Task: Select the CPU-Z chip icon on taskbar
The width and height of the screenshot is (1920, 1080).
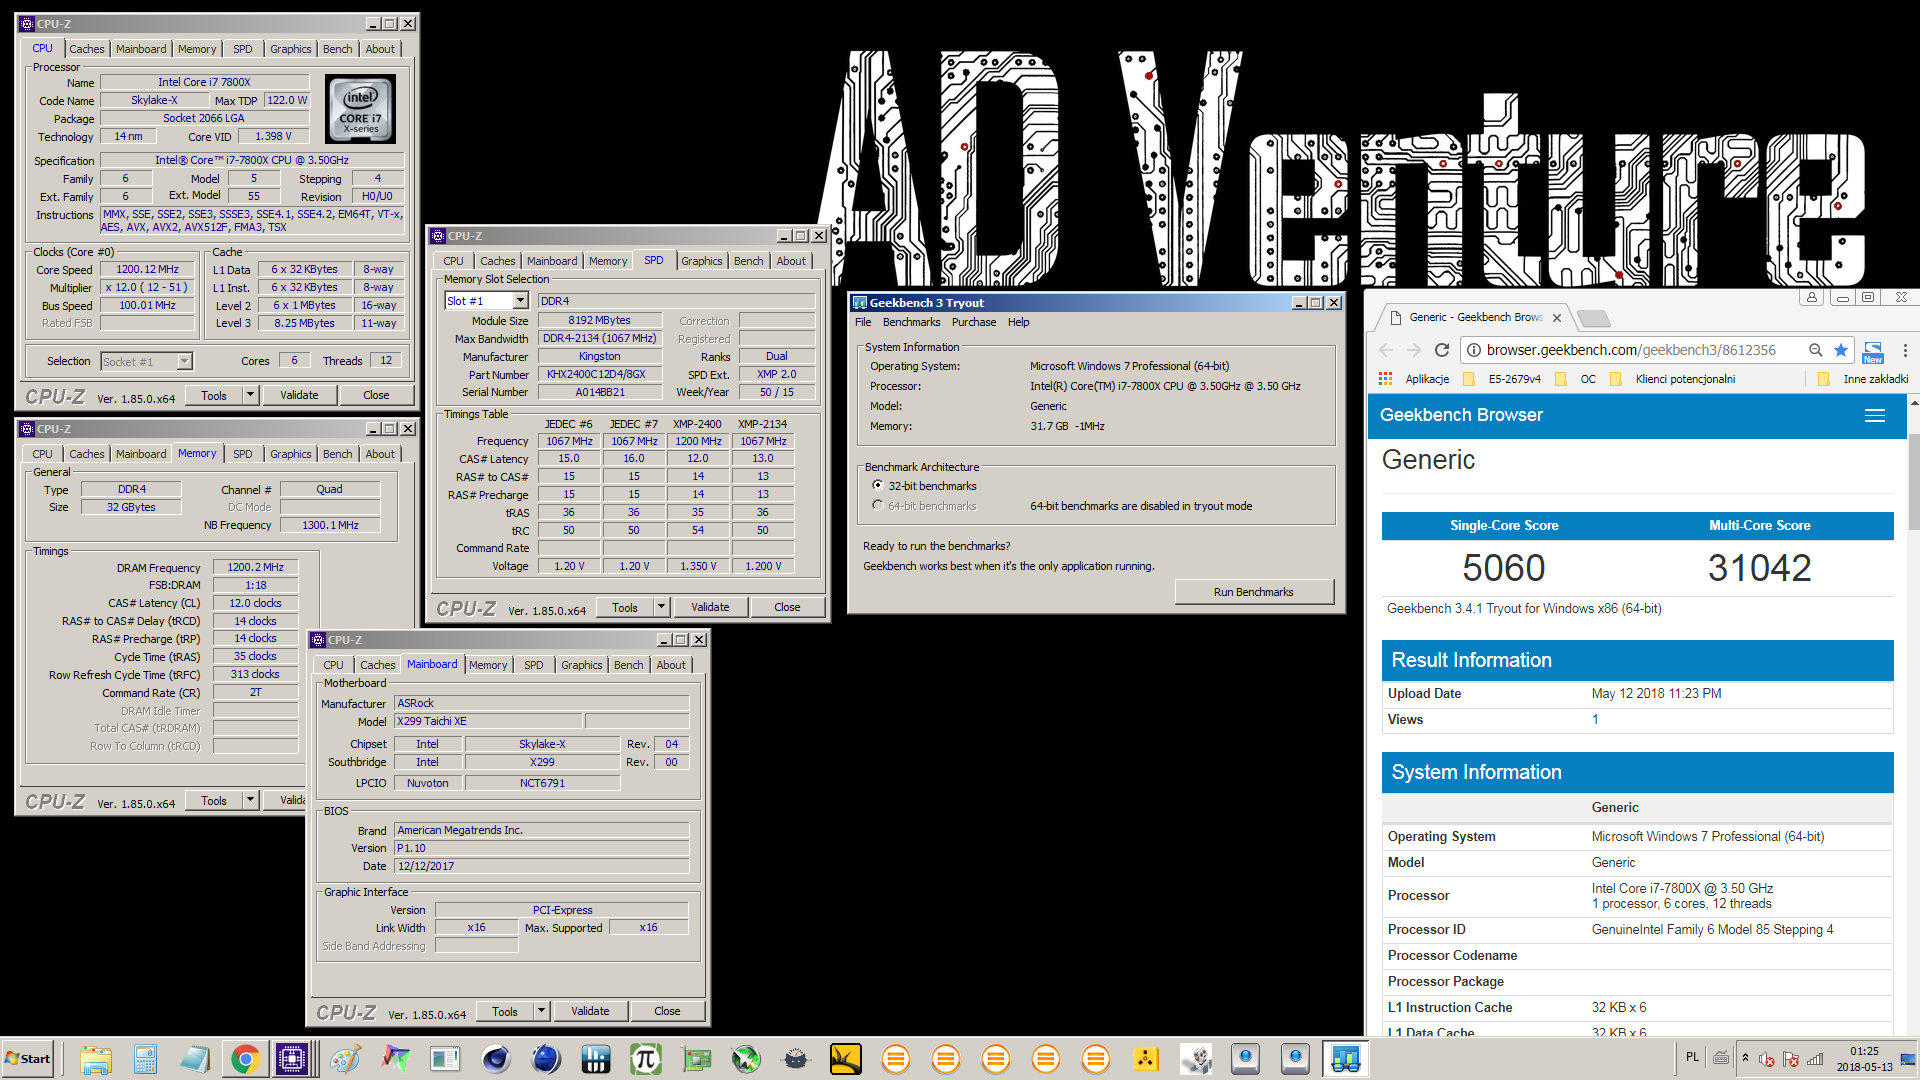Action: tap(293, 1059)
